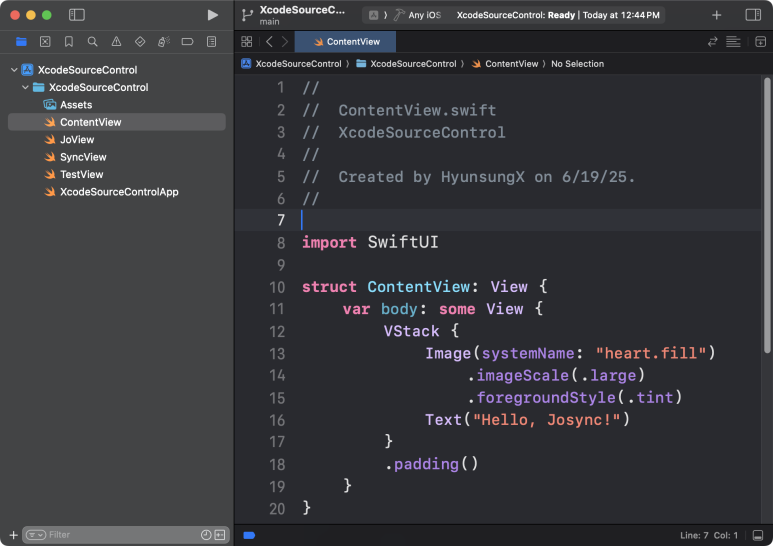Click XcodeSourceControl project in jump bar
Image resolution: width=773 pixels, height=546 pixels.
point(291,64)
